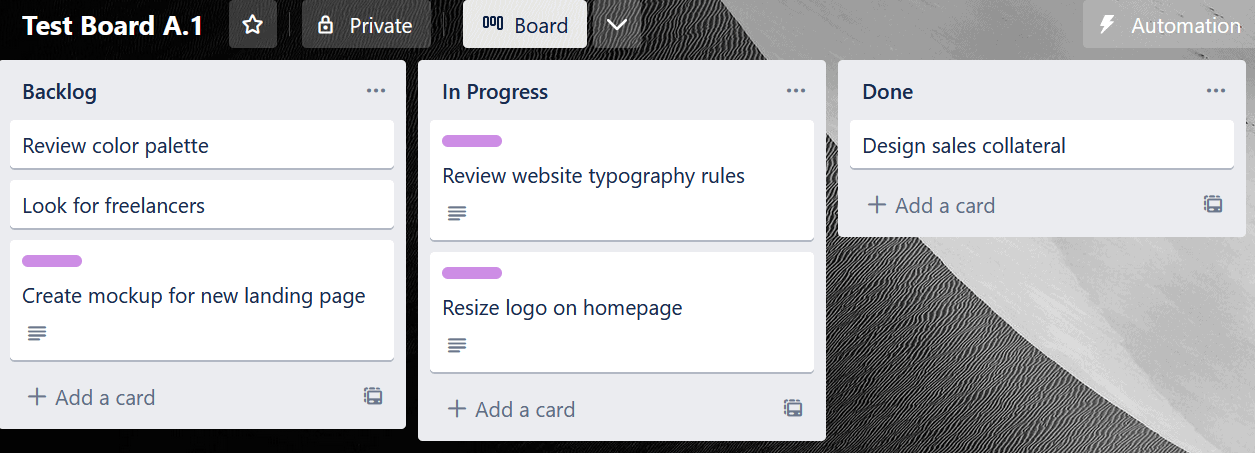Click description icon on typography rules card

tap(457, 214)
